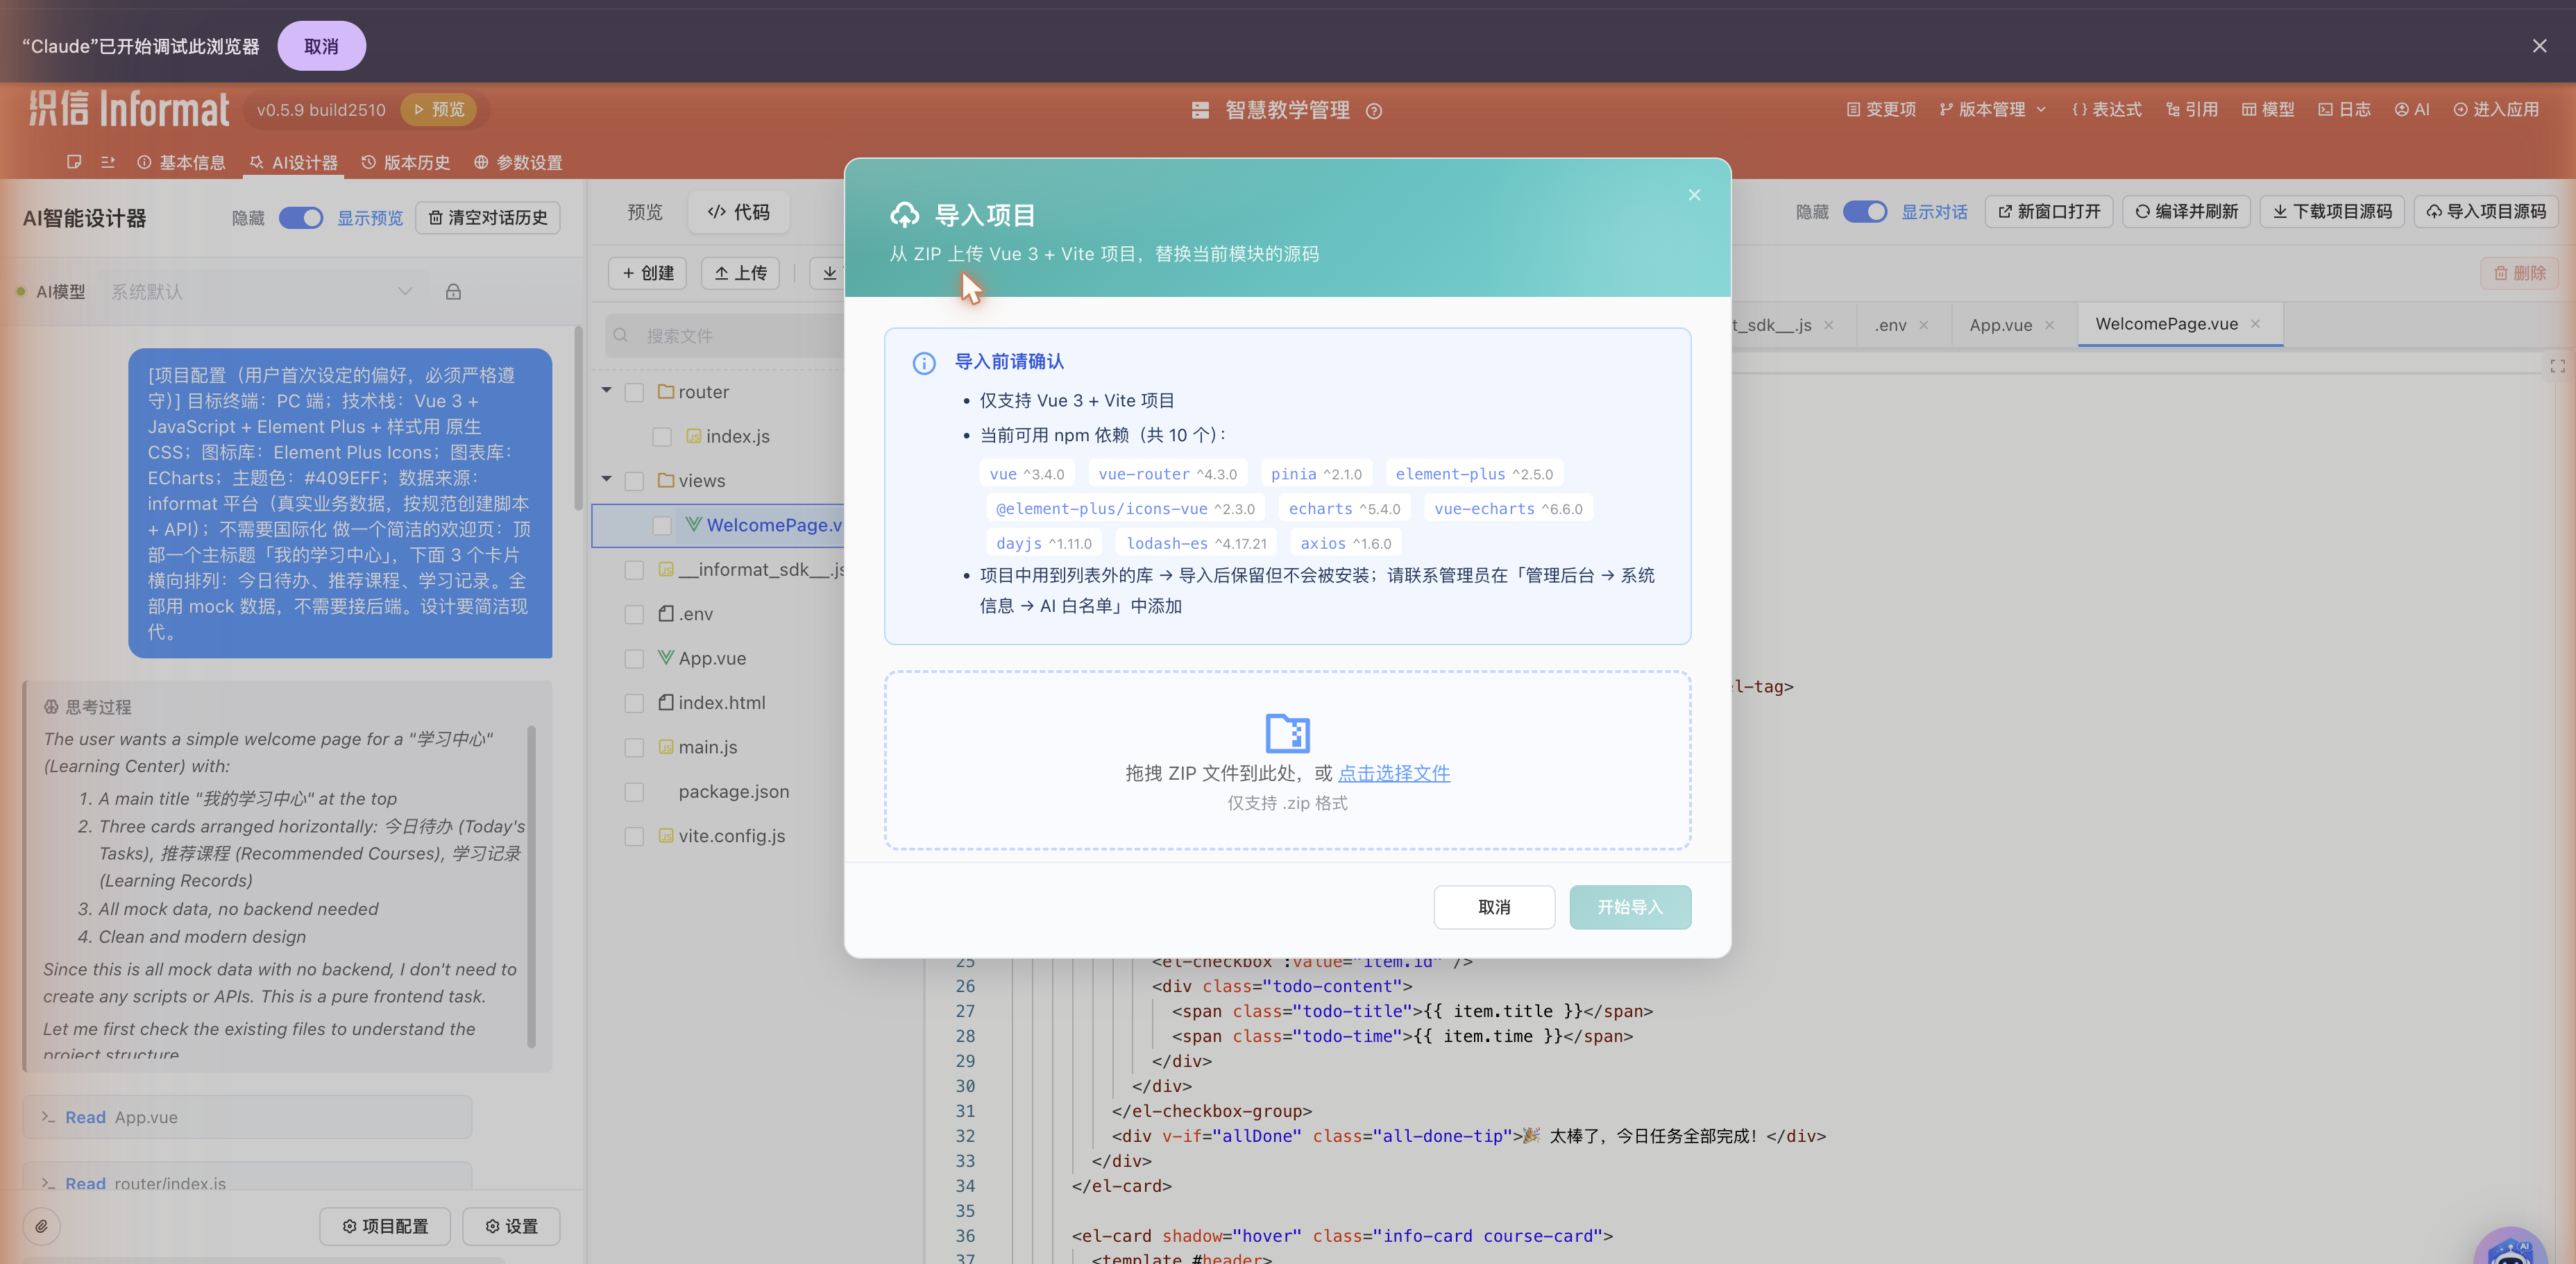Screen dimensions: 2576x1264
Task: Click 编译并刷新 button
Action: pos(2186,212)
